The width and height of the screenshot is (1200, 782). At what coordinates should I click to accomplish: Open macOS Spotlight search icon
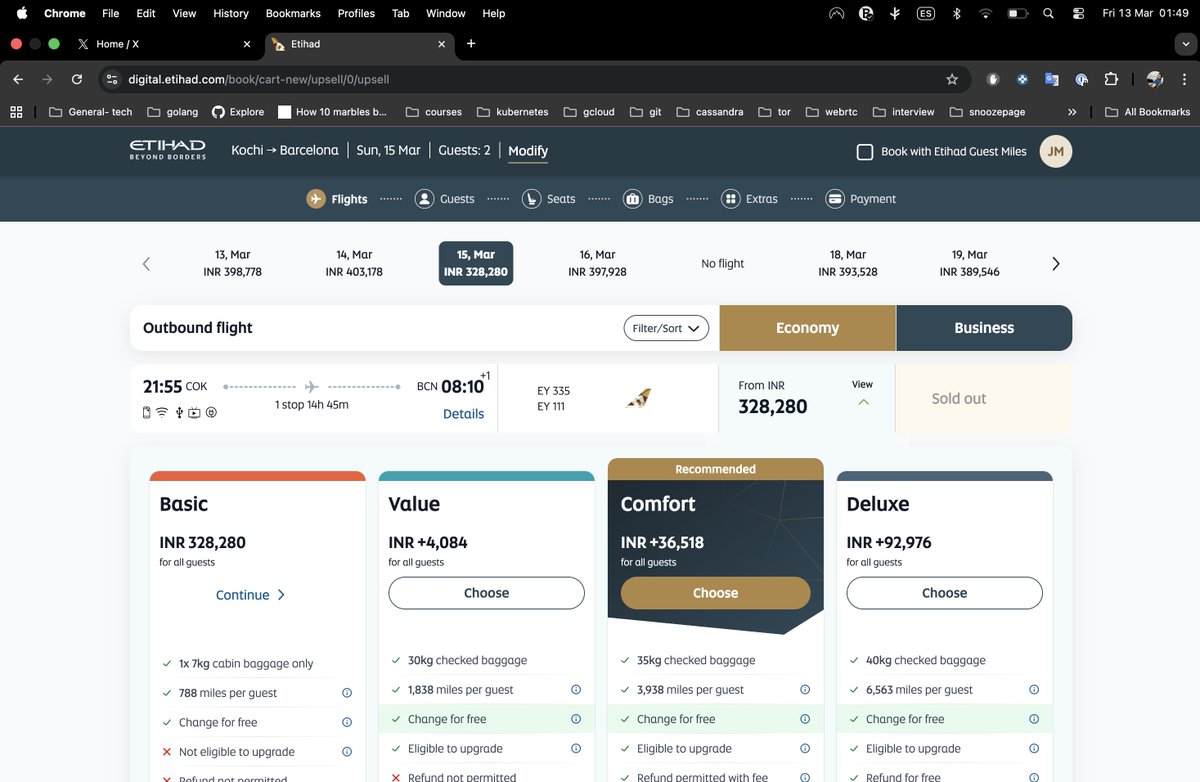1048,13
